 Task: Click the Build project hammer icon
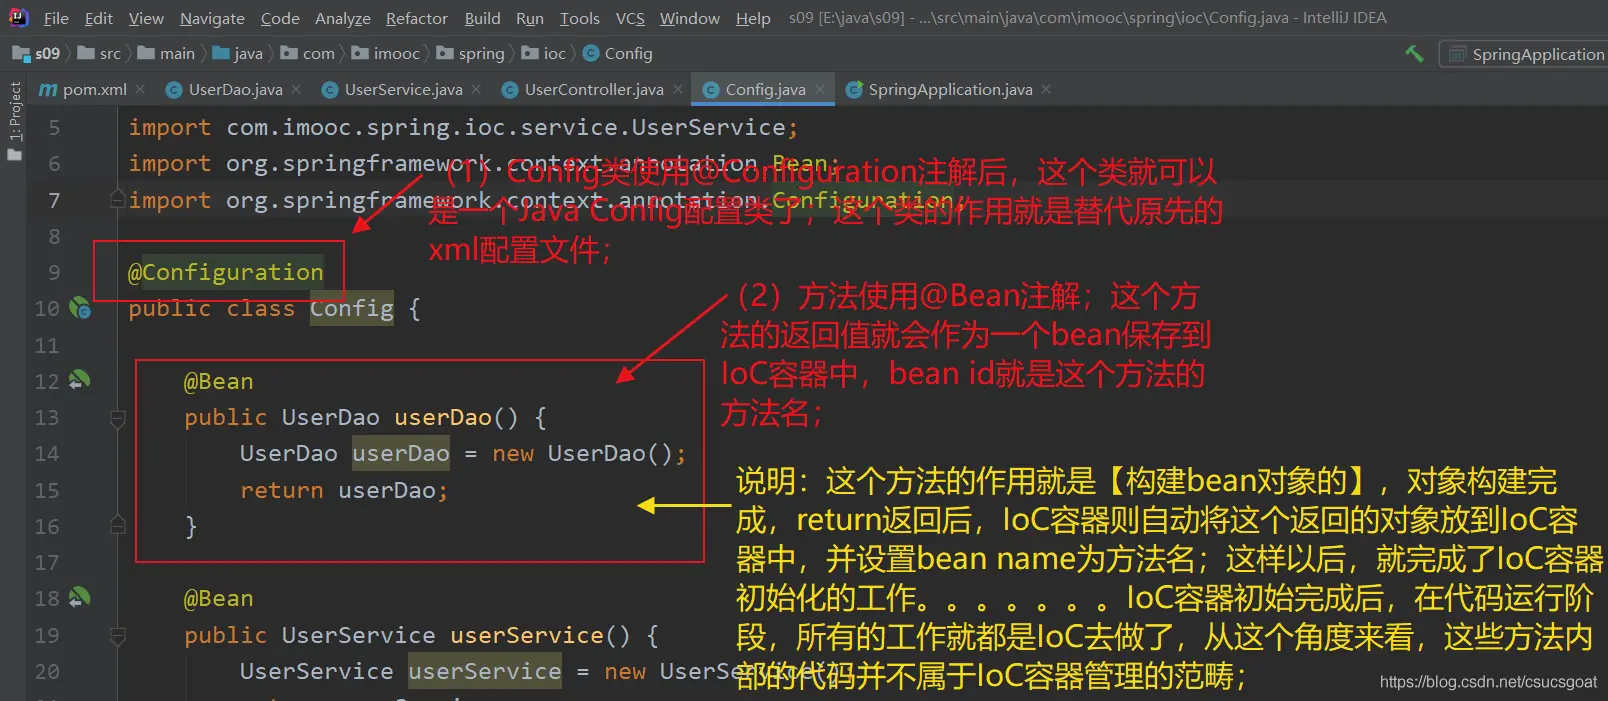[1414, 54]
